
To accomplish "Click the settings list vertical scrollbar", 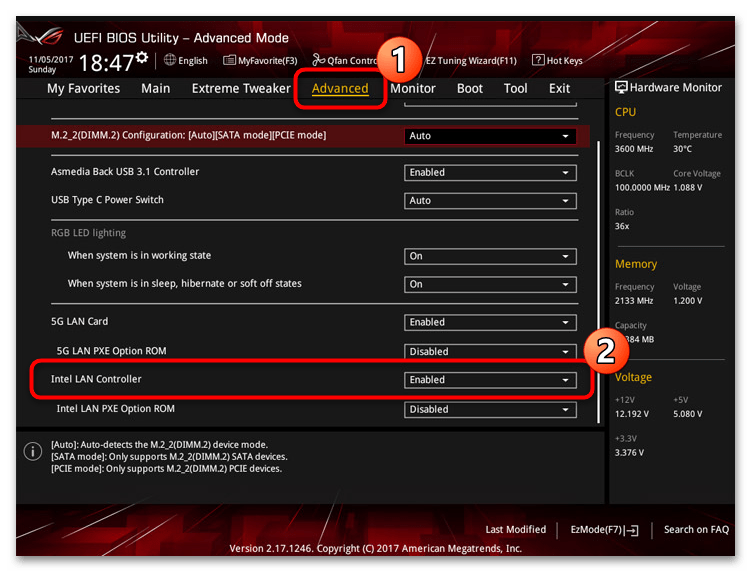I will tap(598, 282).
